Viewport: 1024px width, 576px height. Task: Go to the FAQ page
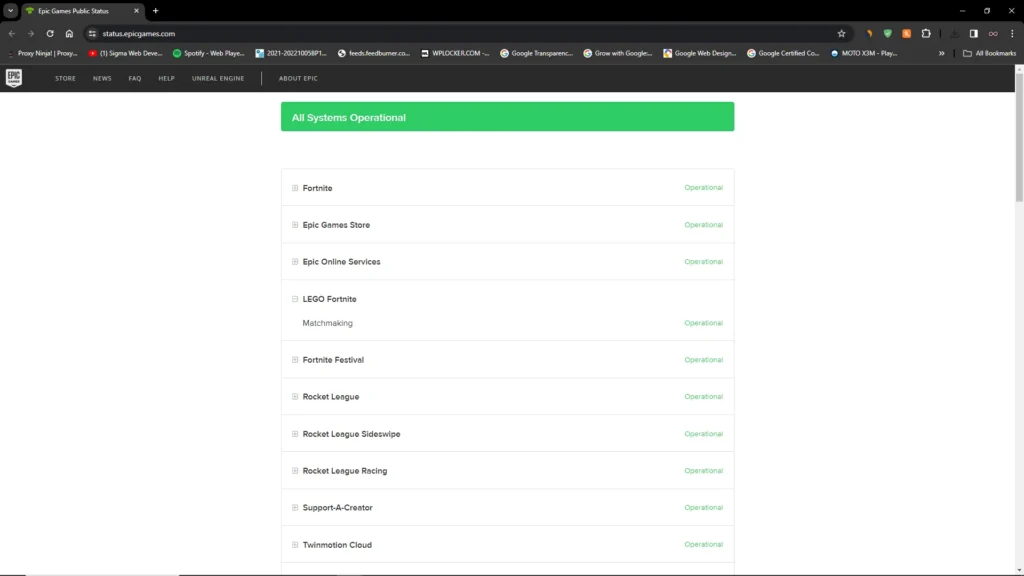(x=135, y=78)
